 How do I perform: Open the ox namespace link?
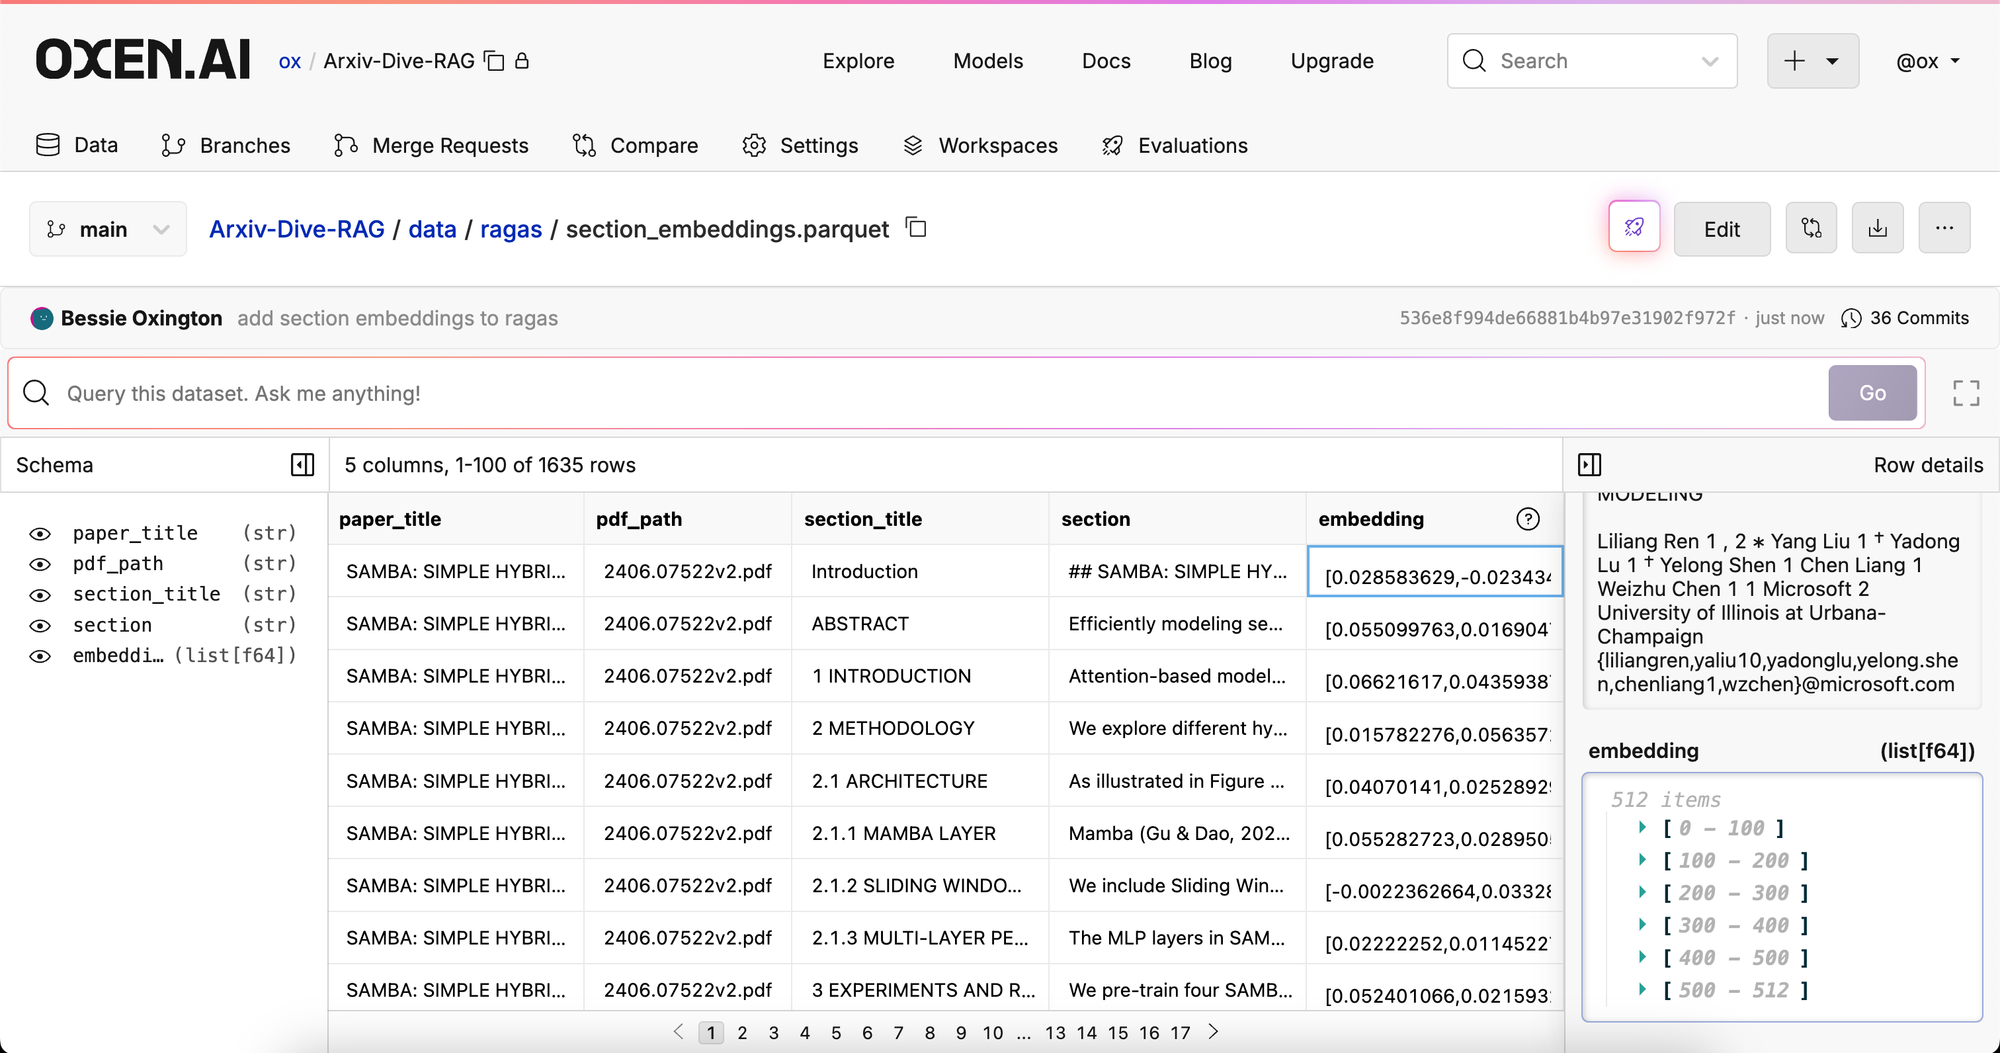click(290, 61)
